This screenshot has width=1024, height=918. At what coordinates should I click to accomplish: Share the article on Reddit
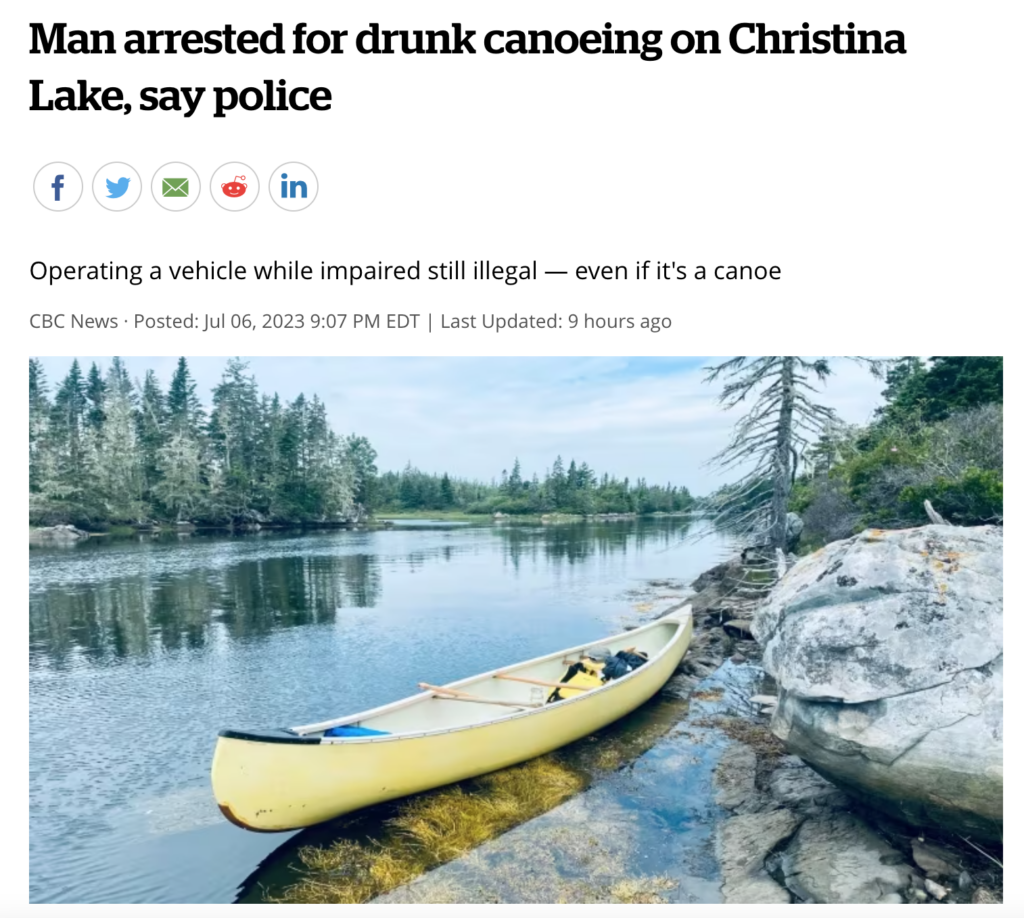coord(234,187)
